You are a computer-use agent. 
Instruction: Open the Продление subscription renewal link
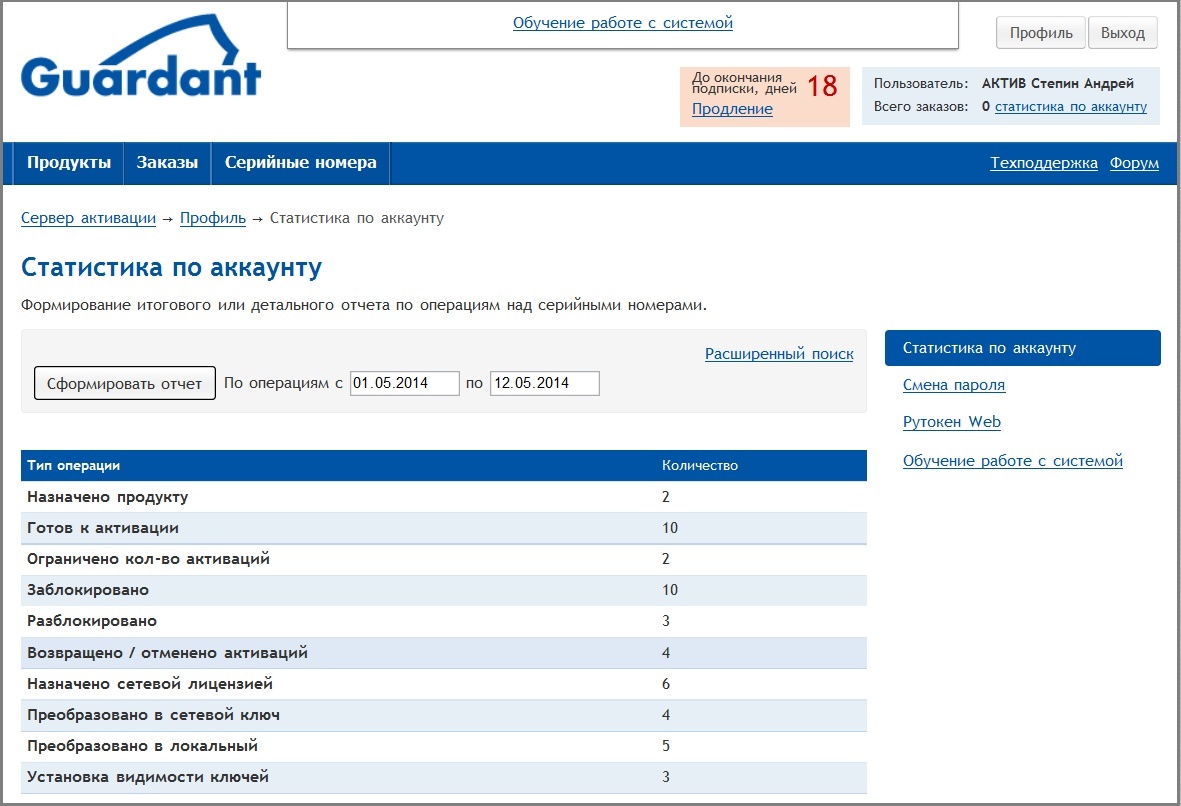coord(732,109)
